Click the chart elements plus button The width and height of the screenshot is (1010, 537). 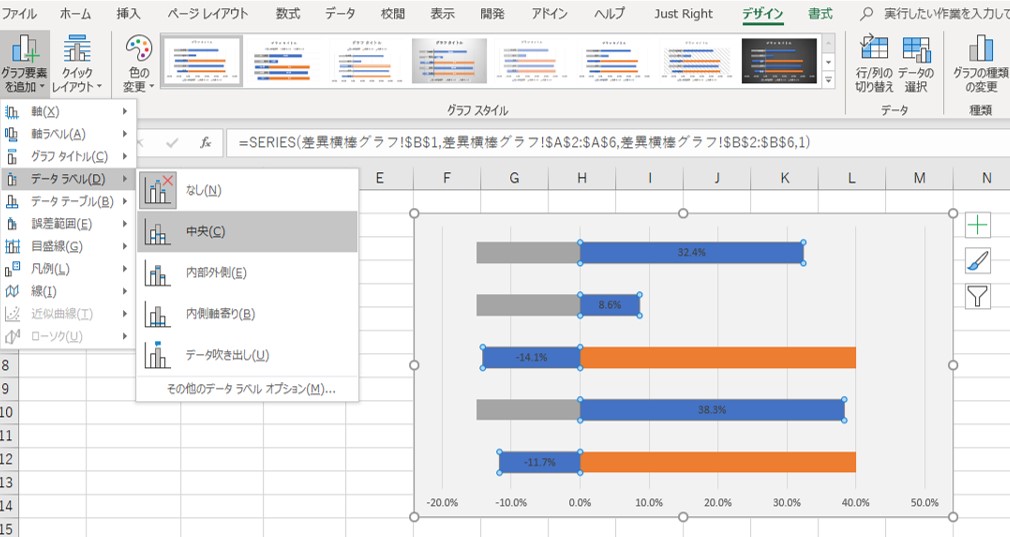[x=978, y=225]
